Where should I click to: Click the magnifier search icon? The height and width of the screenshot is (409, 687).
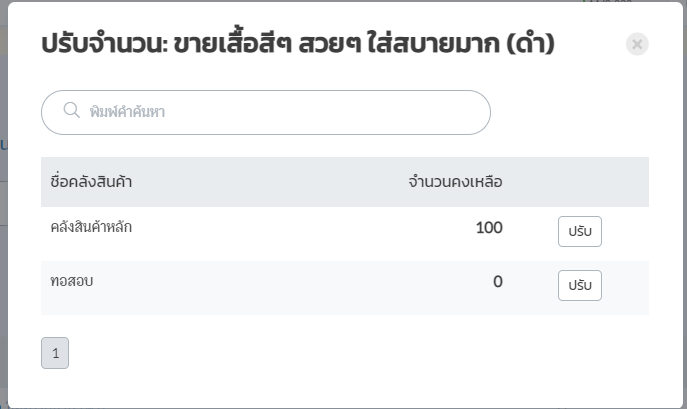click(x=71, y=110)
